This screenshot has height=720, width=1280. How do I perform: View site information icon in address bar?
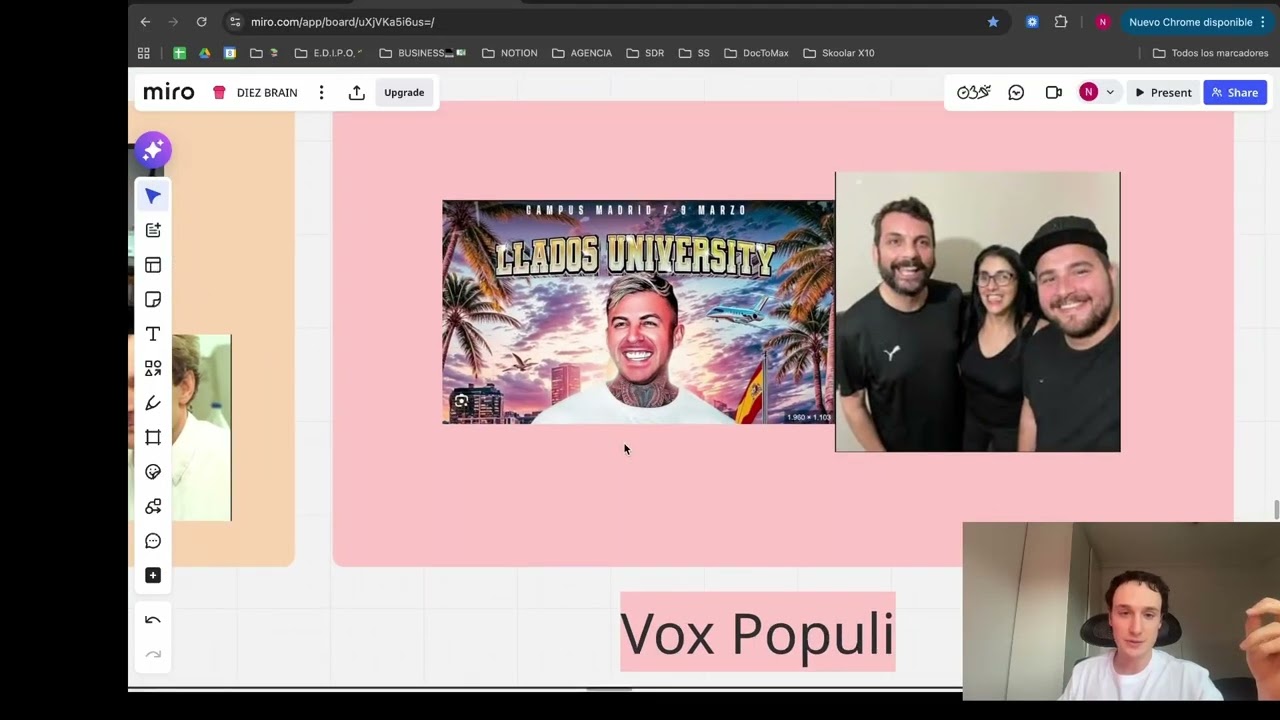tap(234, 22)
